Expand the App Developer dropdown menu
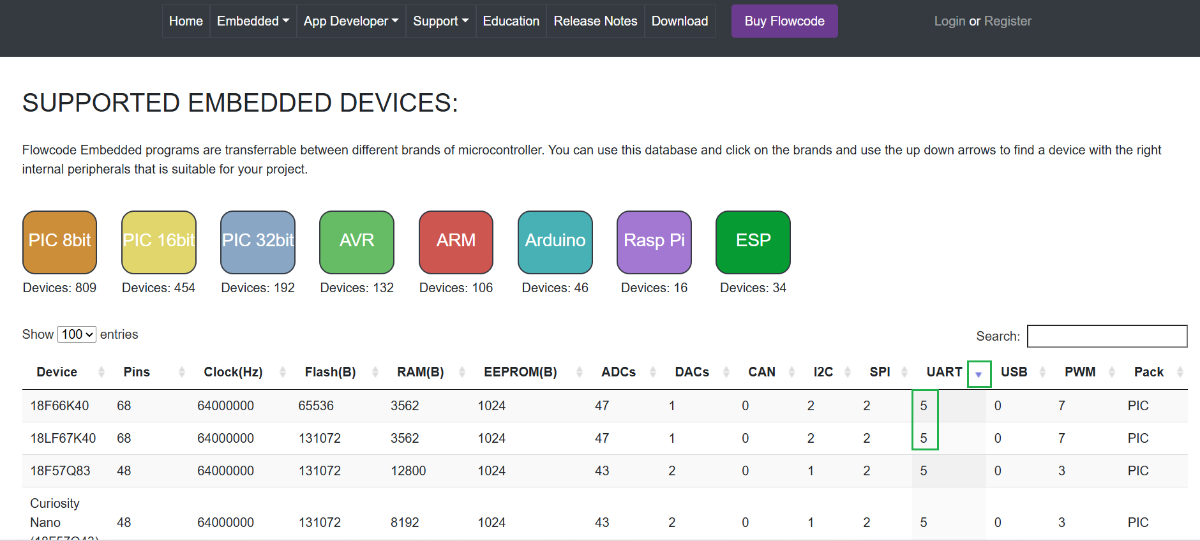This screenshot has height=541, width=1200. [x=350, y=21]
